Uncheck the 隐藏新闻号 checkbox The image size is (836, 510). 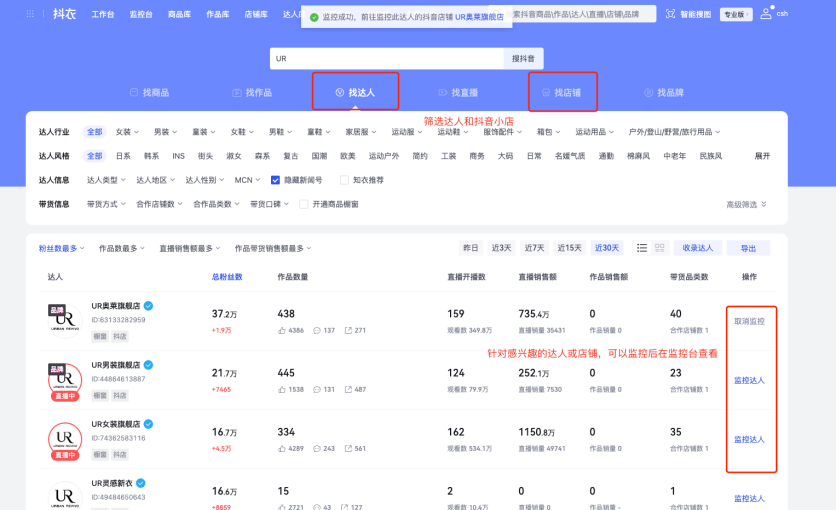coord(275,180)
